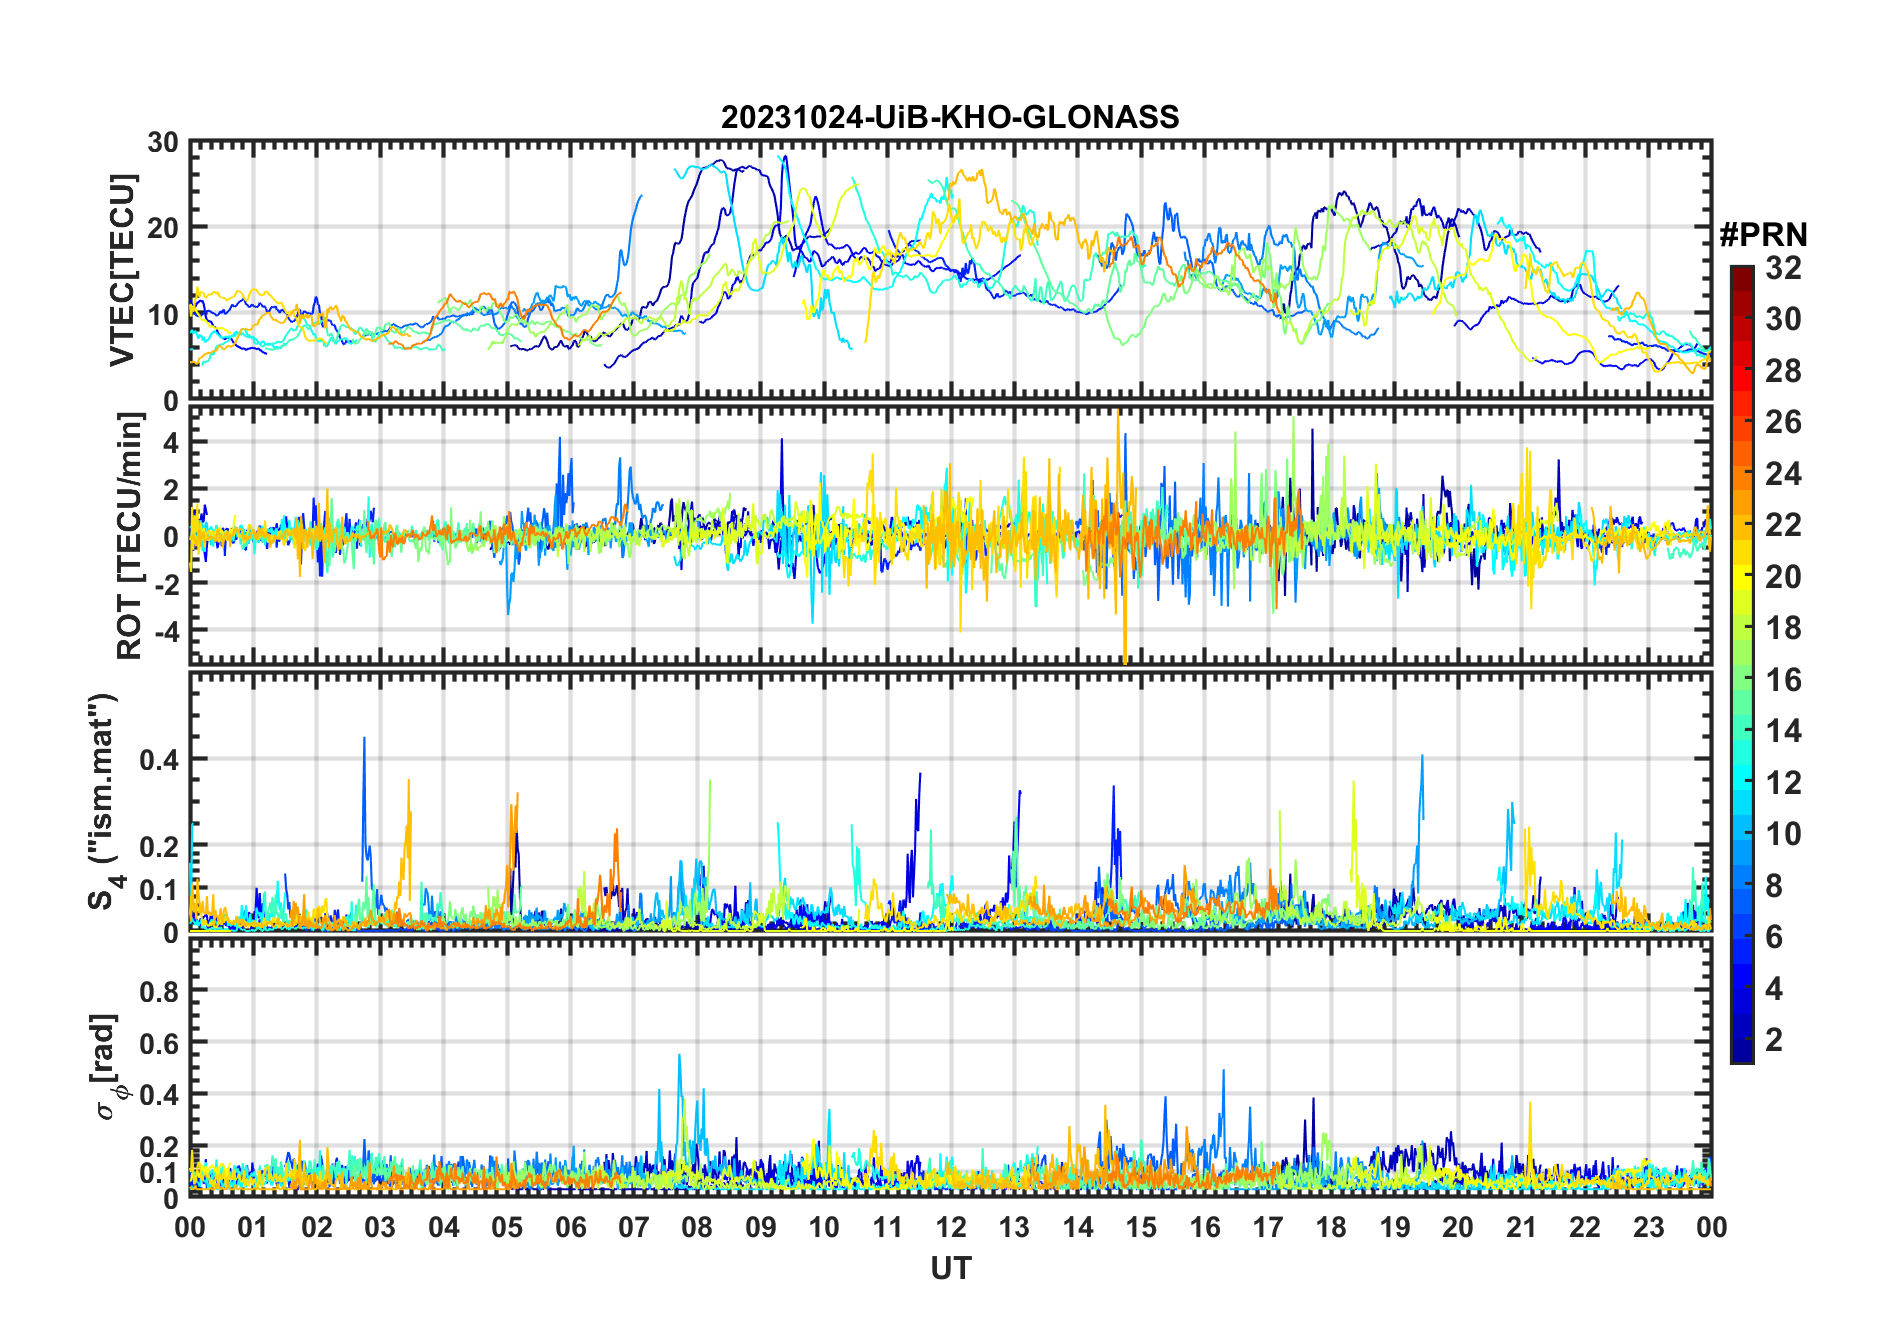Click S4 axis tick label 0.4
The image size is (1902, 1330).
tap(159, 760)
